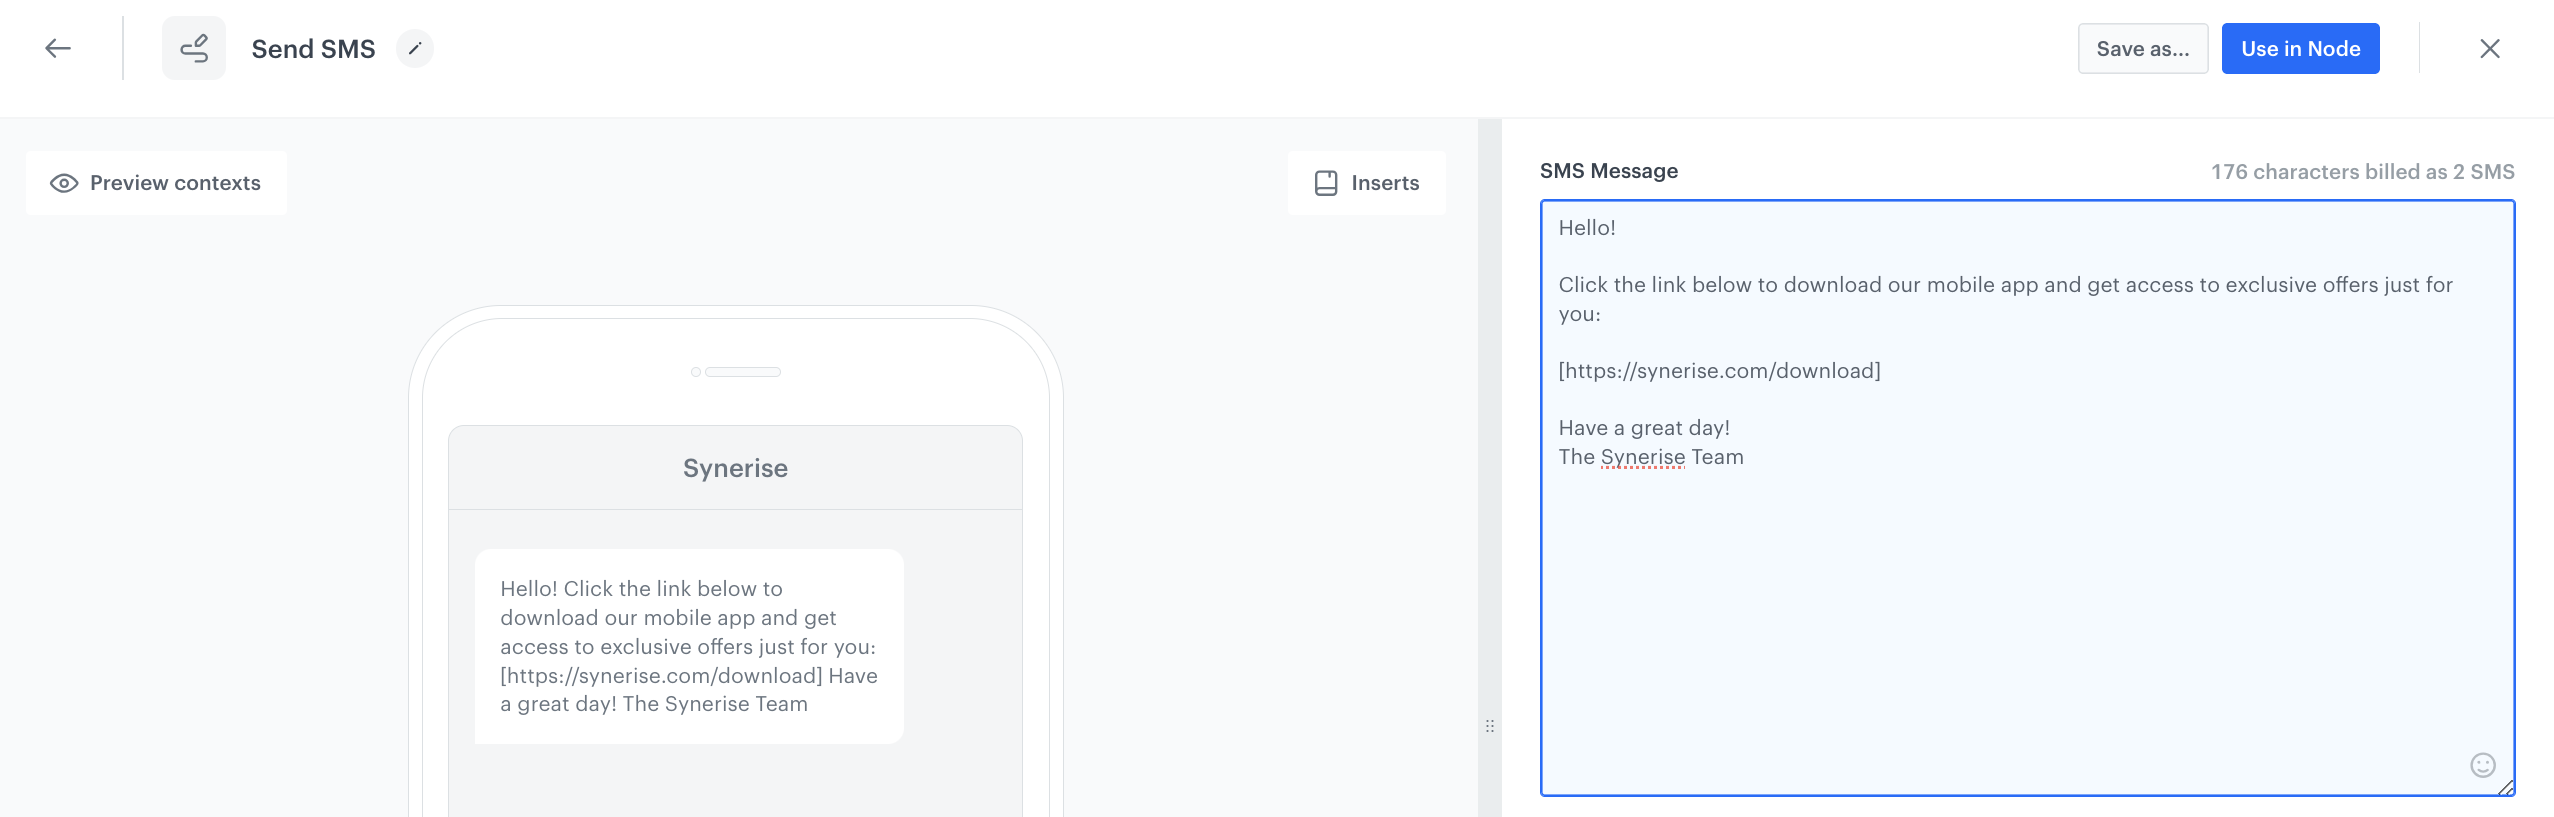Screen dimensions: 2554x817
Task: Edit the Send SMS title with pencil icon
Action: tap(415, 48)
